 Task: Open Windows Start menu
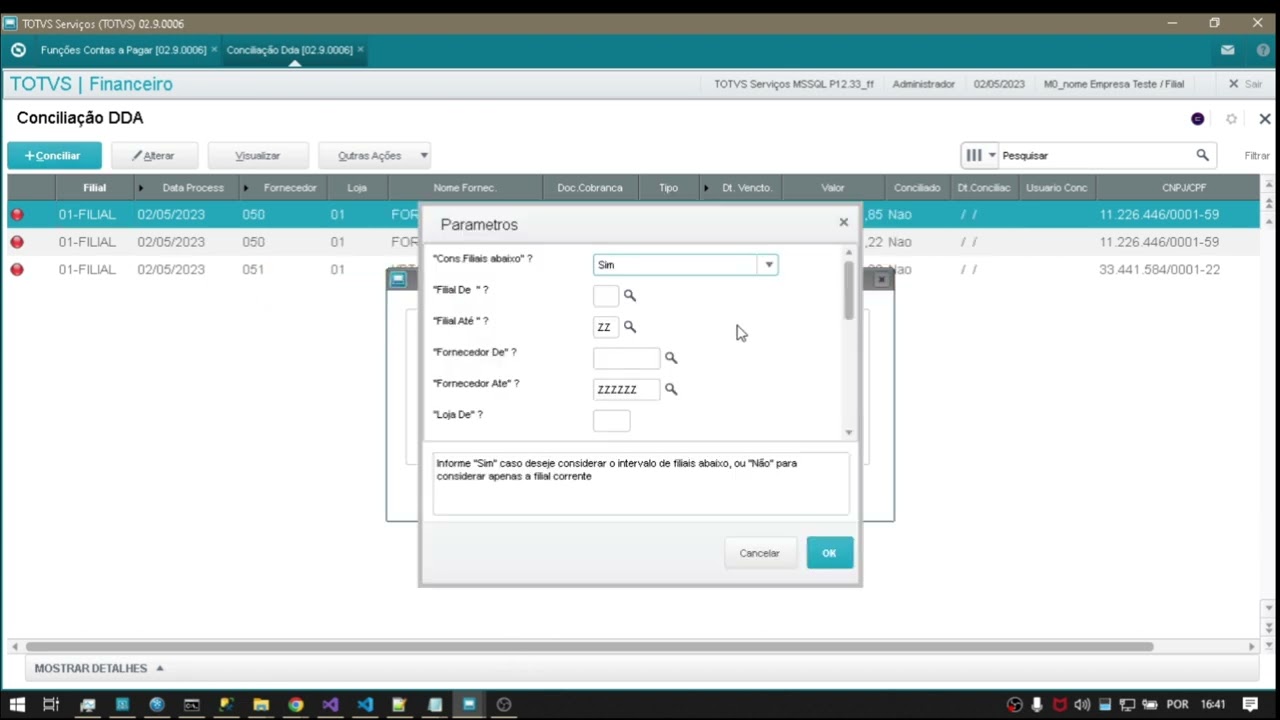pos(17,704)
